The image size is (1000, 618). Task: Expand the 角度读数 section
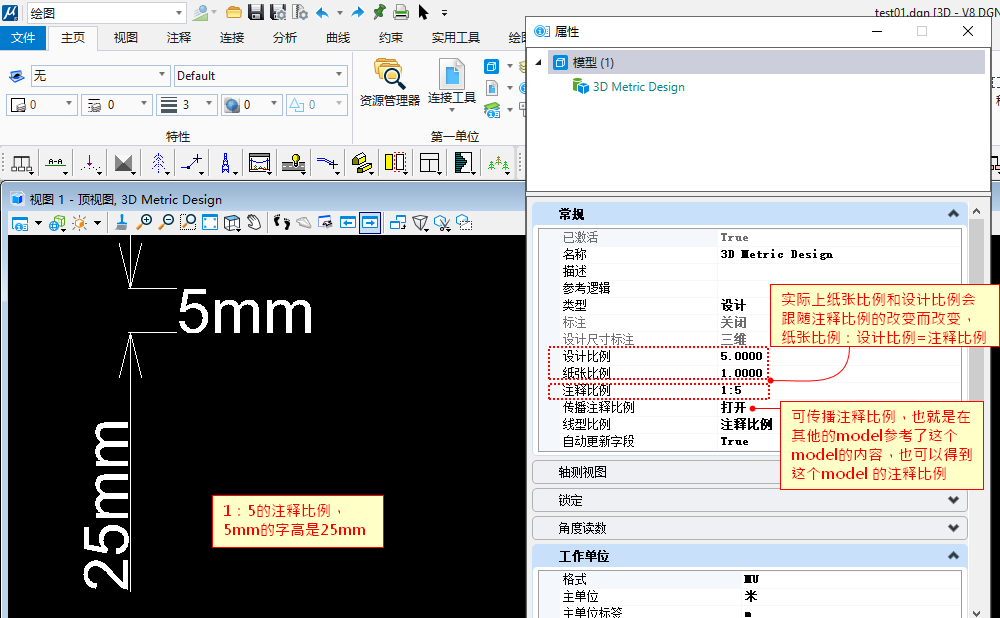[953, 528]
